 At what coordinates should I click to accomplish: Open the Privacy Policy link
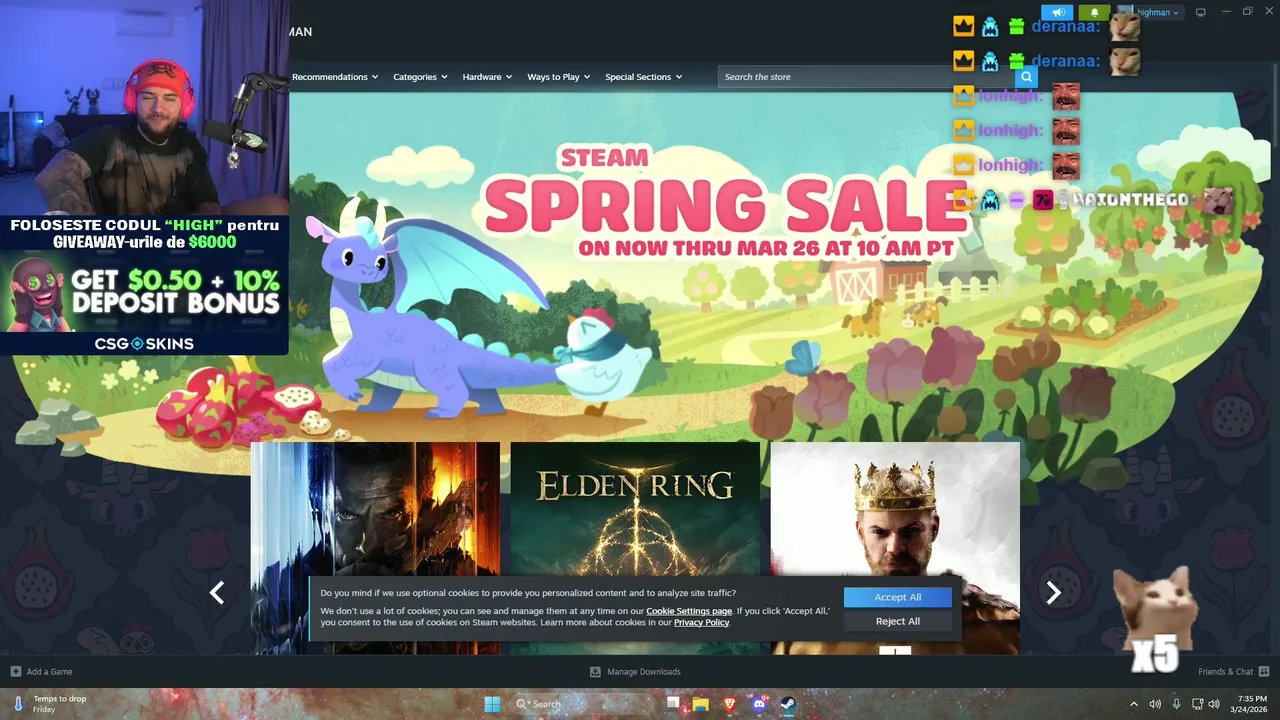701,622
